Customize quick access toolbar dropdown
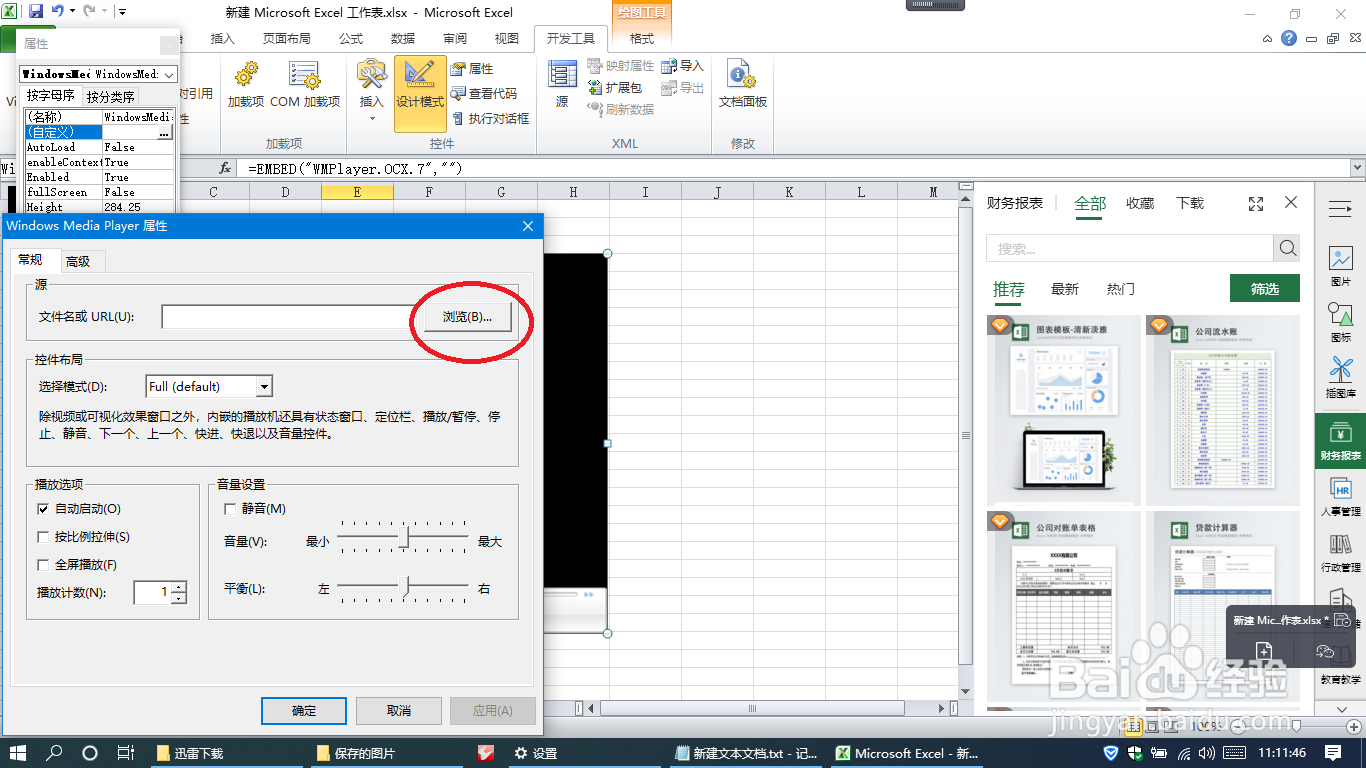The height and width of the screenshot is (768, 1366). [122, 12]
